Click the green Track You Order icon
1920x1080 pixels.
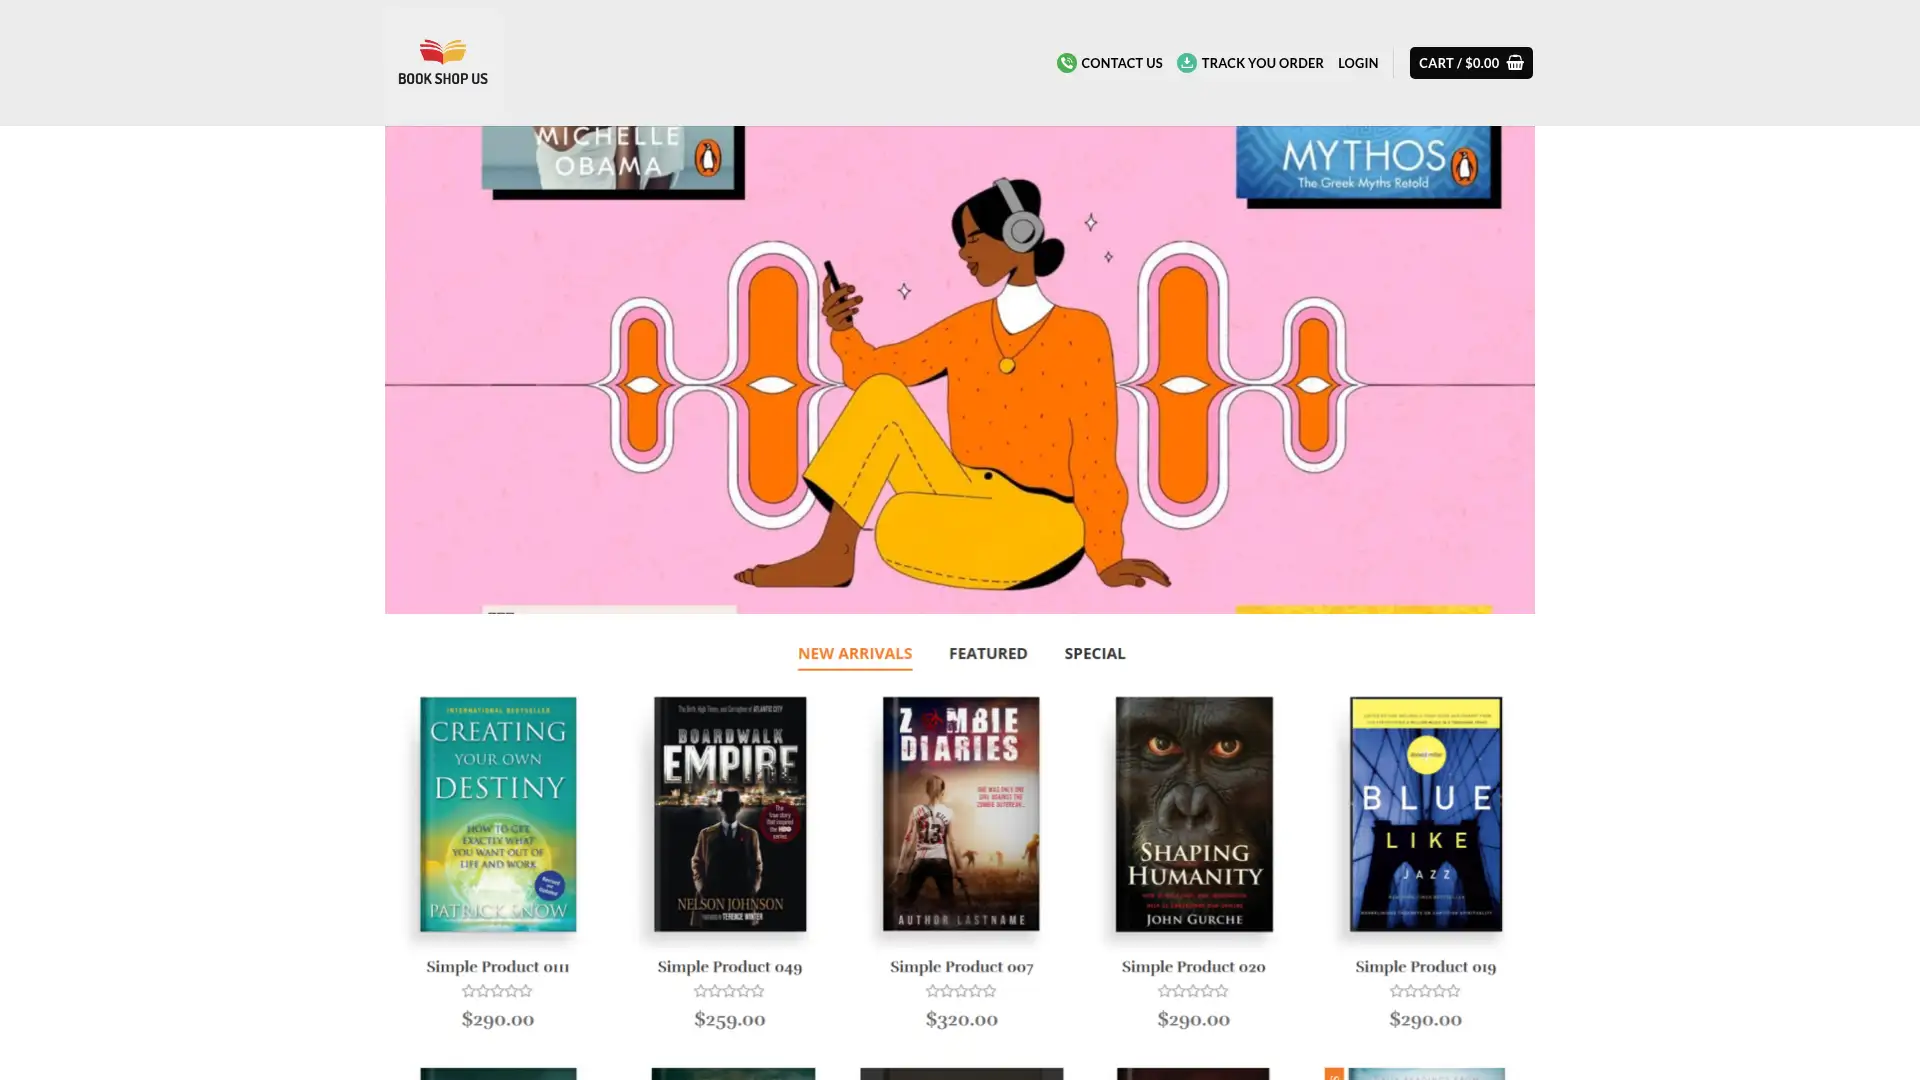tap(1186, 63)
